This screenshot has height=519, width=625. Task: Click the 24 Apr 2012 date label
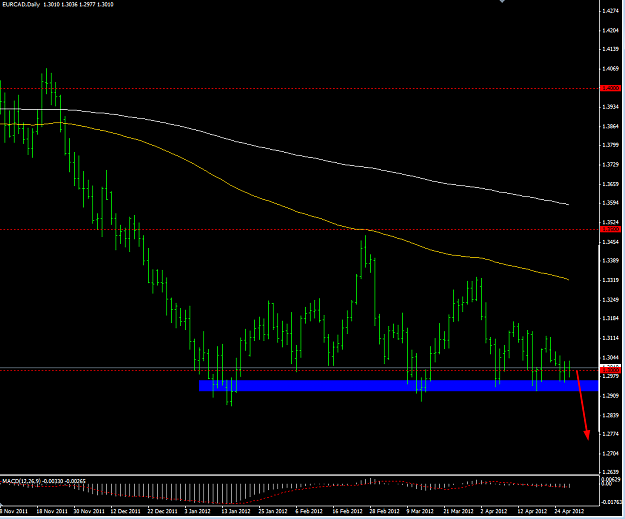(x=569, y=511)
